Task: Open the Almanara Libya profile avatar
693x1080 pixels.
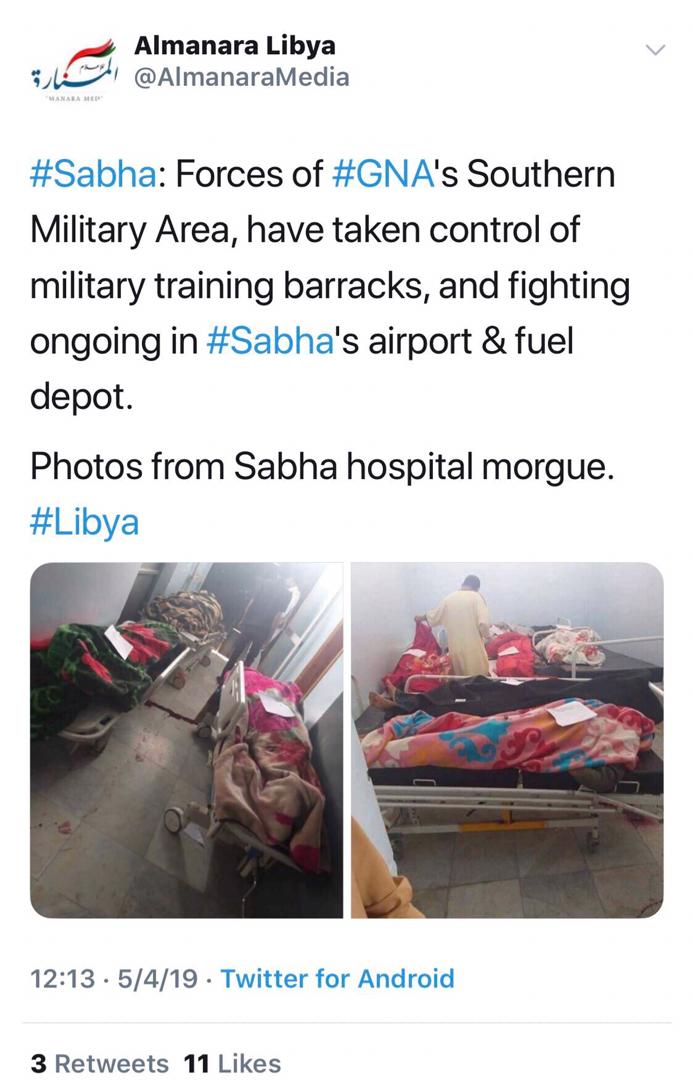Action: click(x=74, y=70)
